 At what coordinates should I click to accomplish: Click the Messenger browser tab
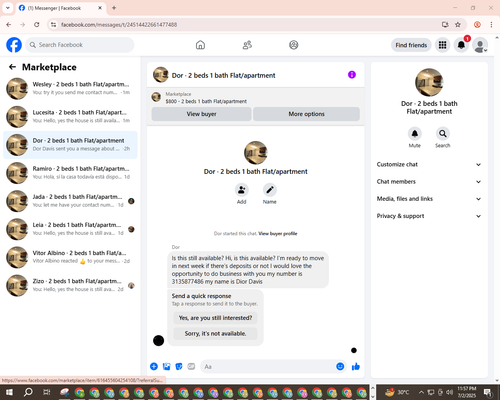[x=61, y=8]
